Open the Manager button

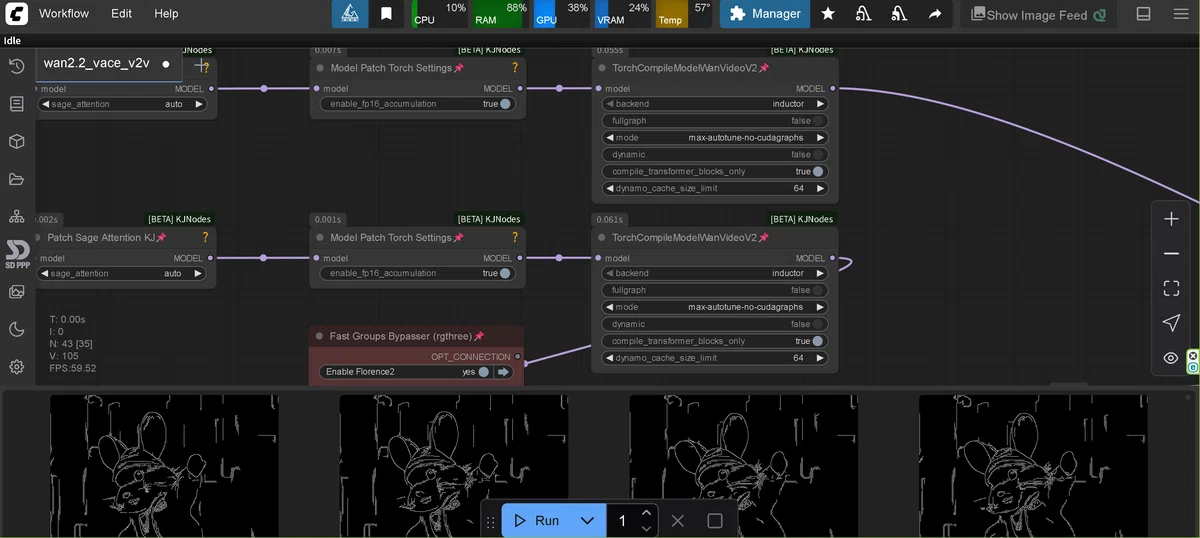[765, 14]
